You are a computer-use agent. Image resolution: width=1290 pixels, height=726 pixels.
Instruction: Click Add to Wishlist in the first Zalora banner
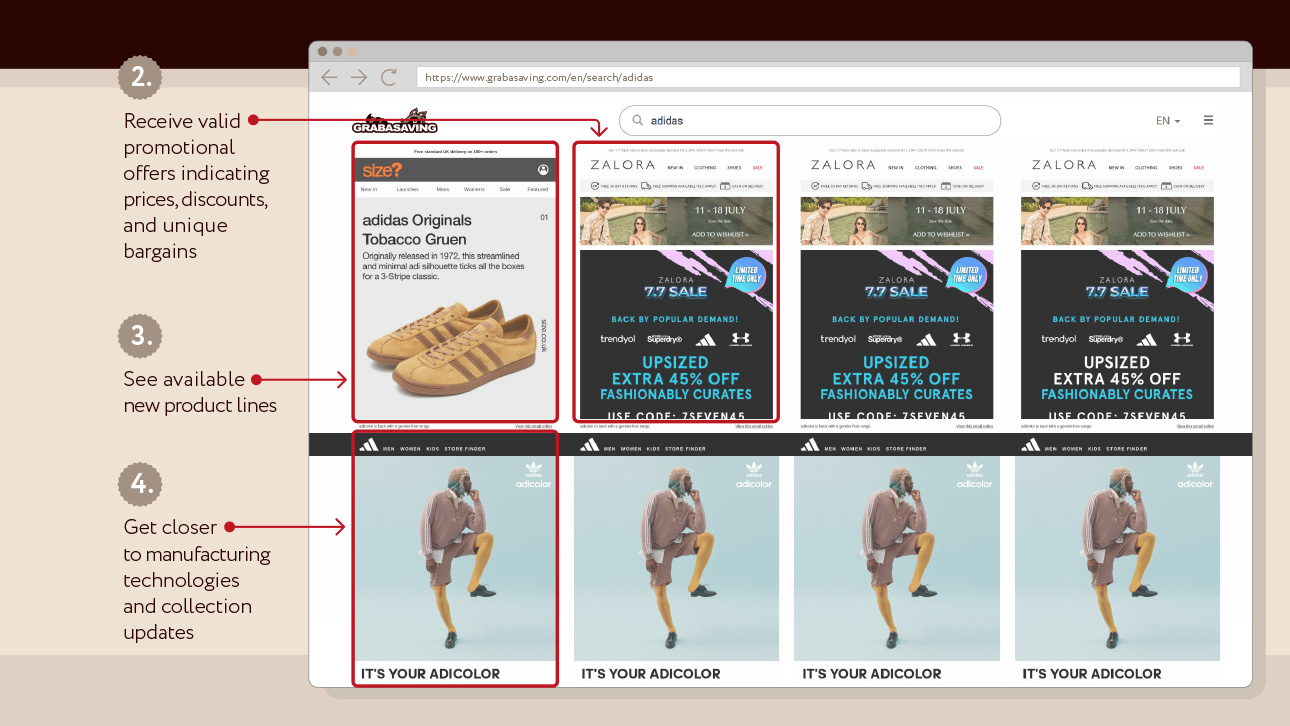click(x=720, y=235)
